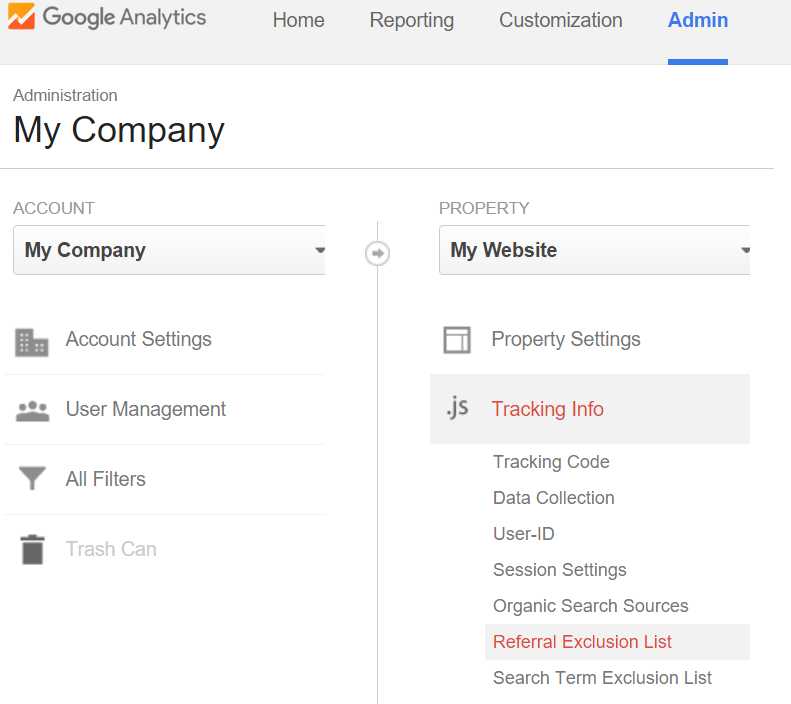The height and width of the screenshot is (704, 791).
Task: Click the Administration label
Action: 65,95
